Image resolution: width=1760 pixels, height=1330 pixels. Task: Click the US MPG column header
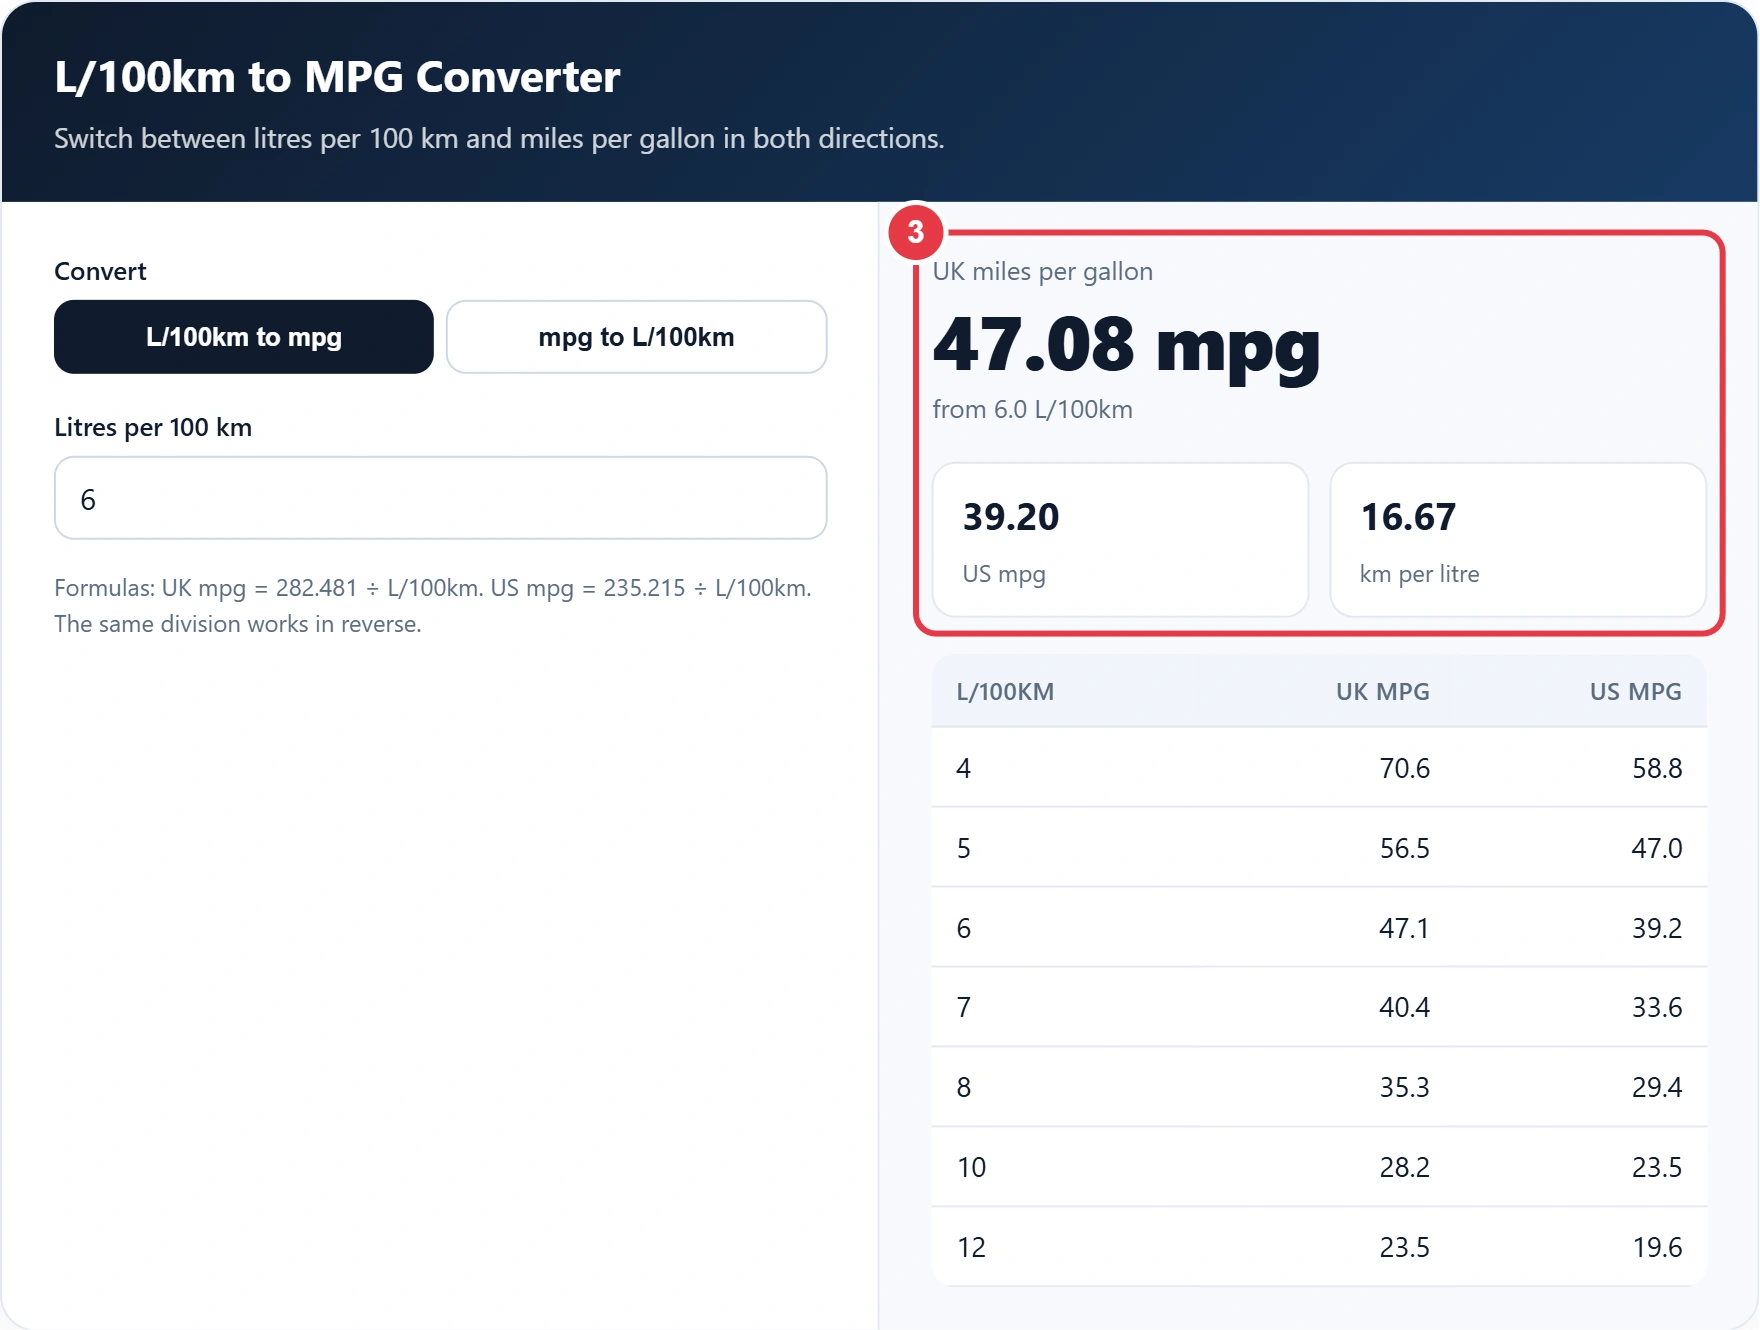[x=1635, y=692]
